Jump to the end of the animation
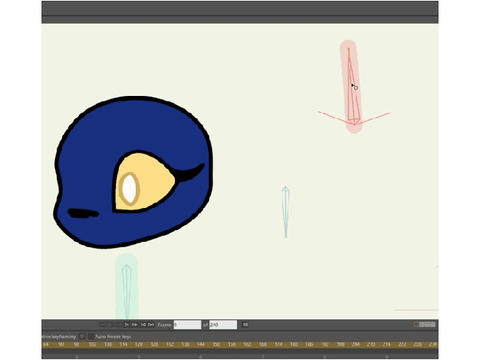The height and width of the screenshot is (360, 480). click(x=151, y=325)
